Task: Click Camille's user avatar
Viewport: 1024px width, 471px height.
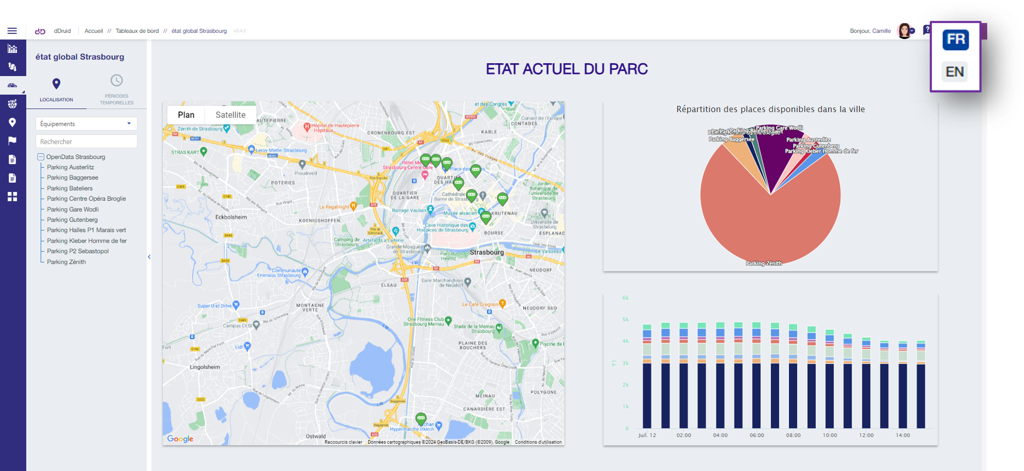Action: click(x=904, y=31)
